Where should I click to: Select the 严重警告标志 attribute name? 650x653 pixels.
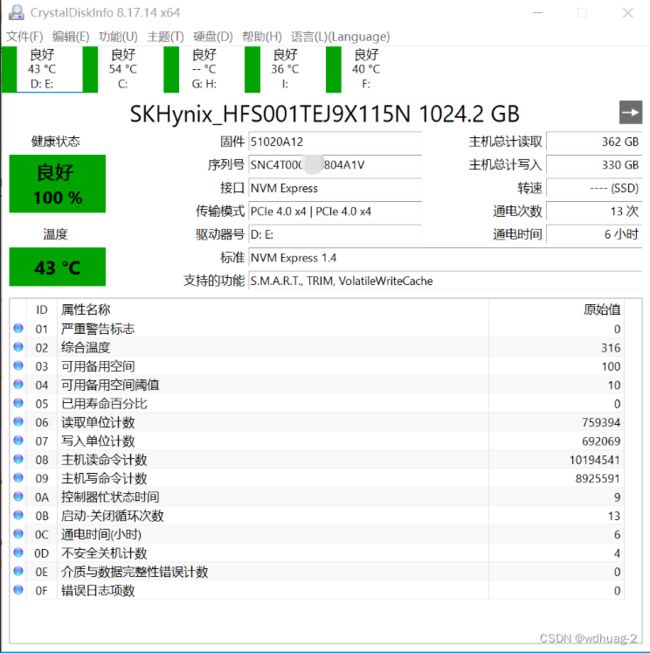click(x=98, y=329)
